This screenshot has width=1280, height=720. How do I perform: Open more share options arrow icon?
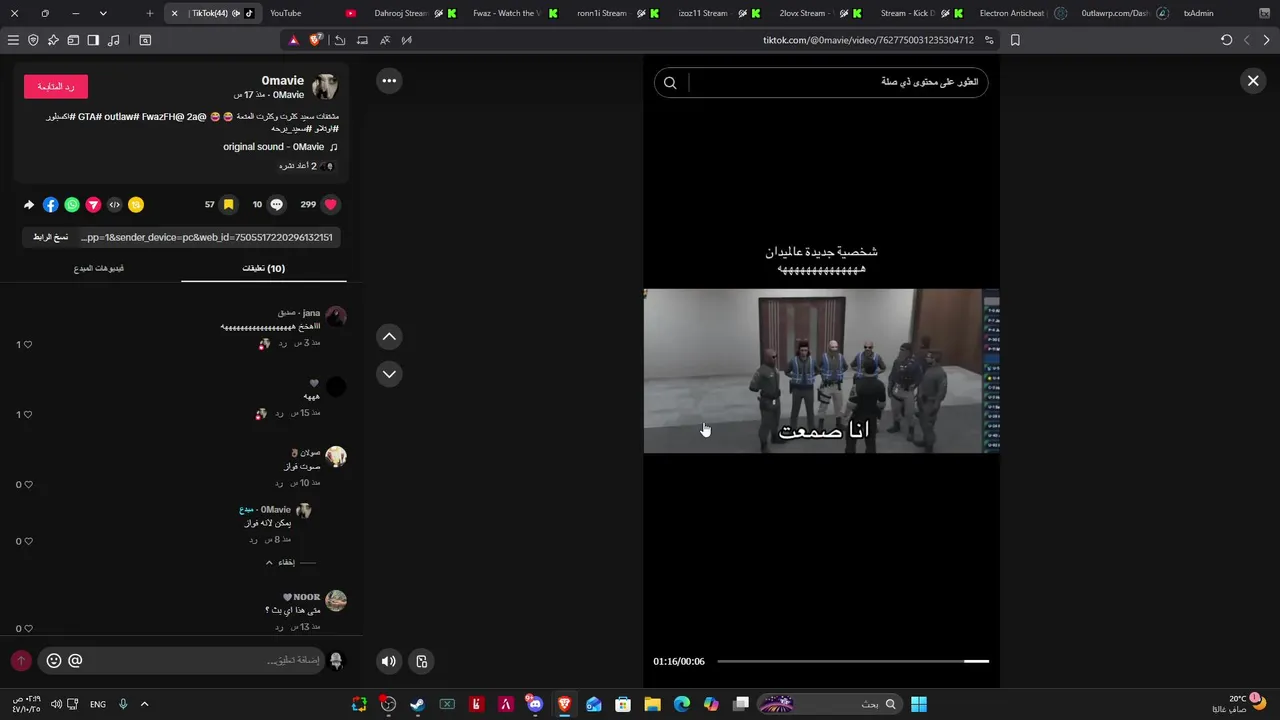click(x=29, y=205)
